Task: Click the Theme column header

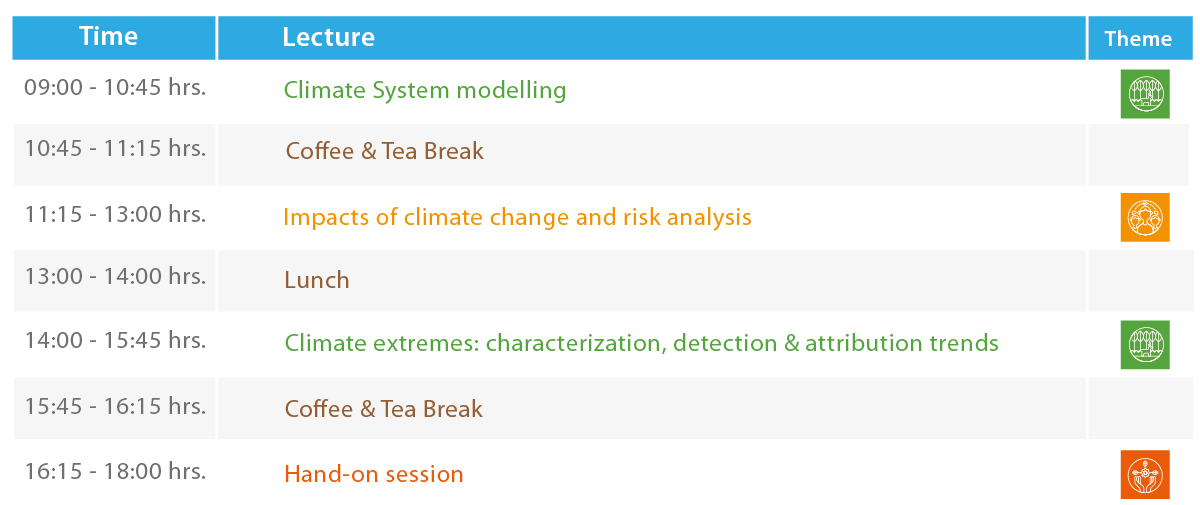Action: [1138, 39]
